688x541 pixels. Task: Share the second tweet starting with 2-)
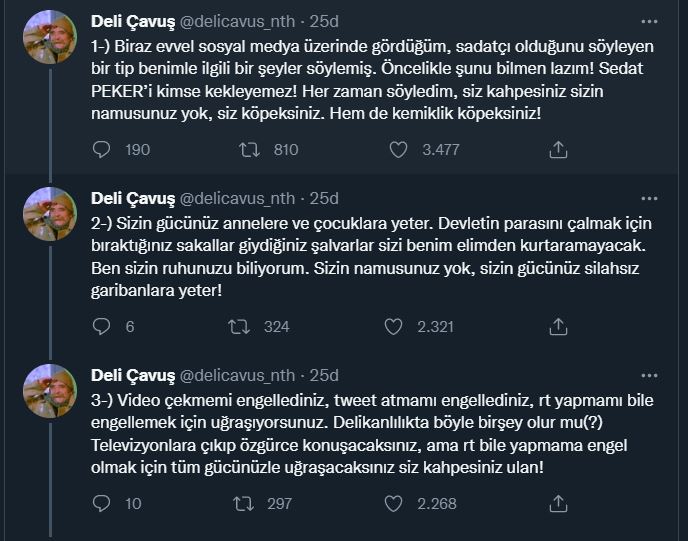pyautogui.click(x=559, y=326)
